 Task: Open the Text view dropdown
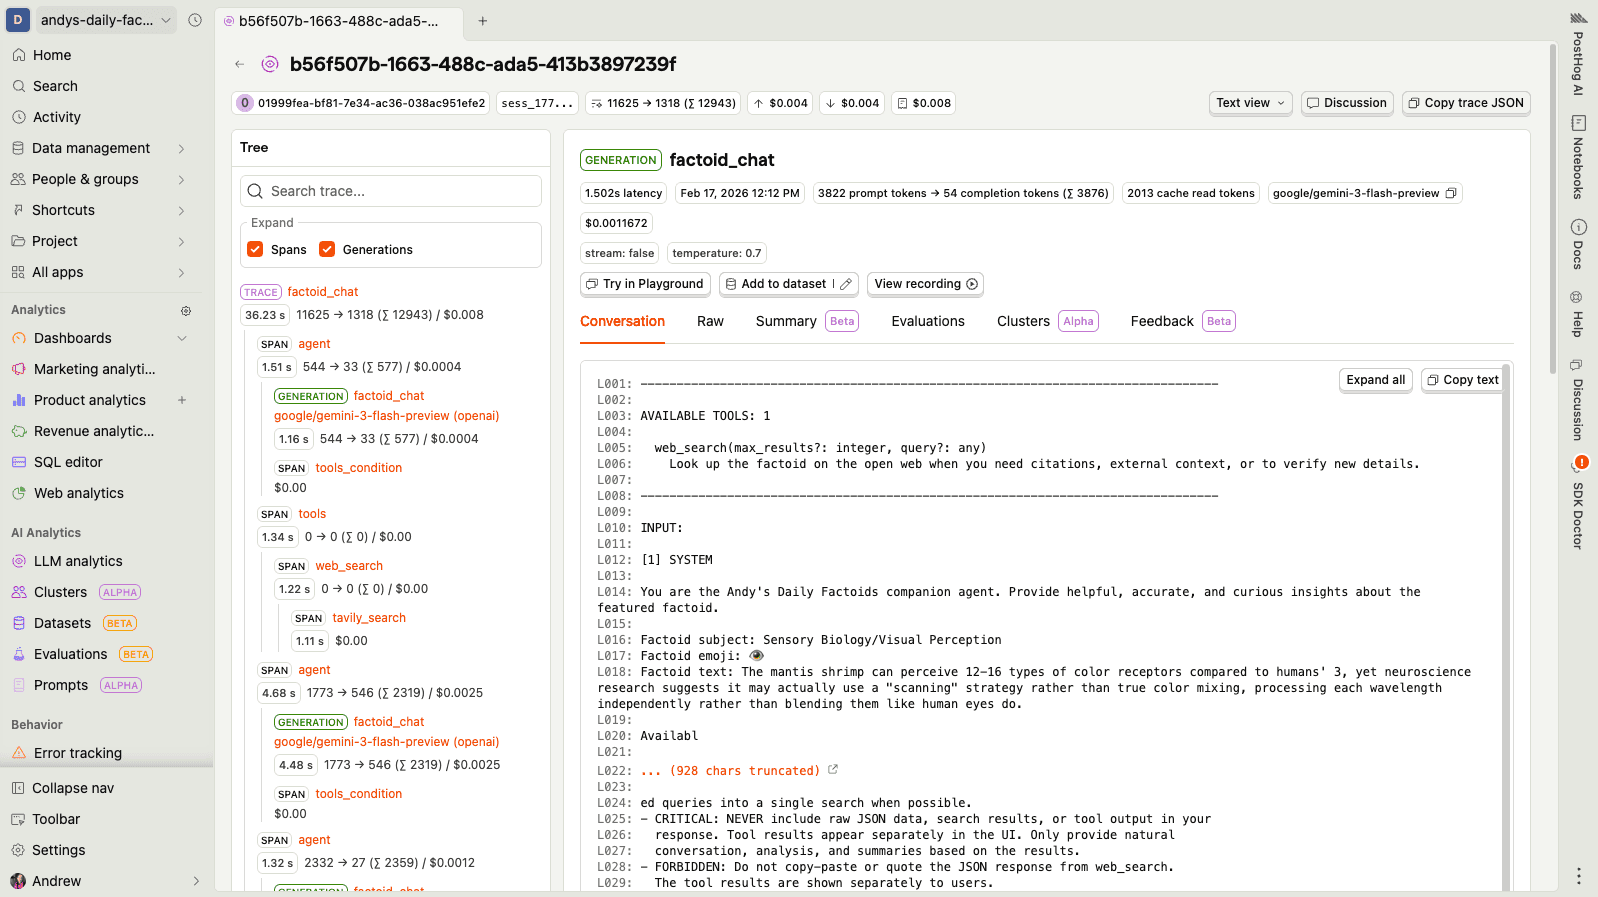click(x=1250, y=103)
